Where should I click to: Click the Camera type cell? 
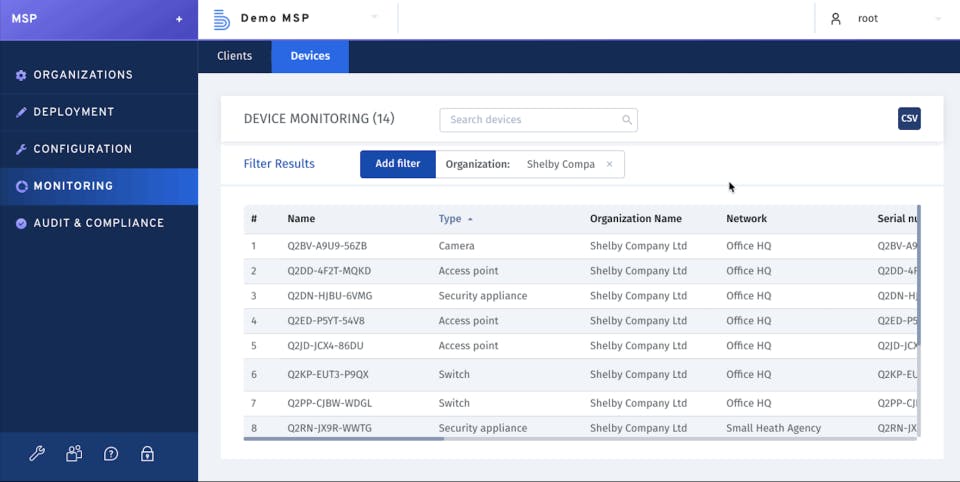click(x=456, y=246)
